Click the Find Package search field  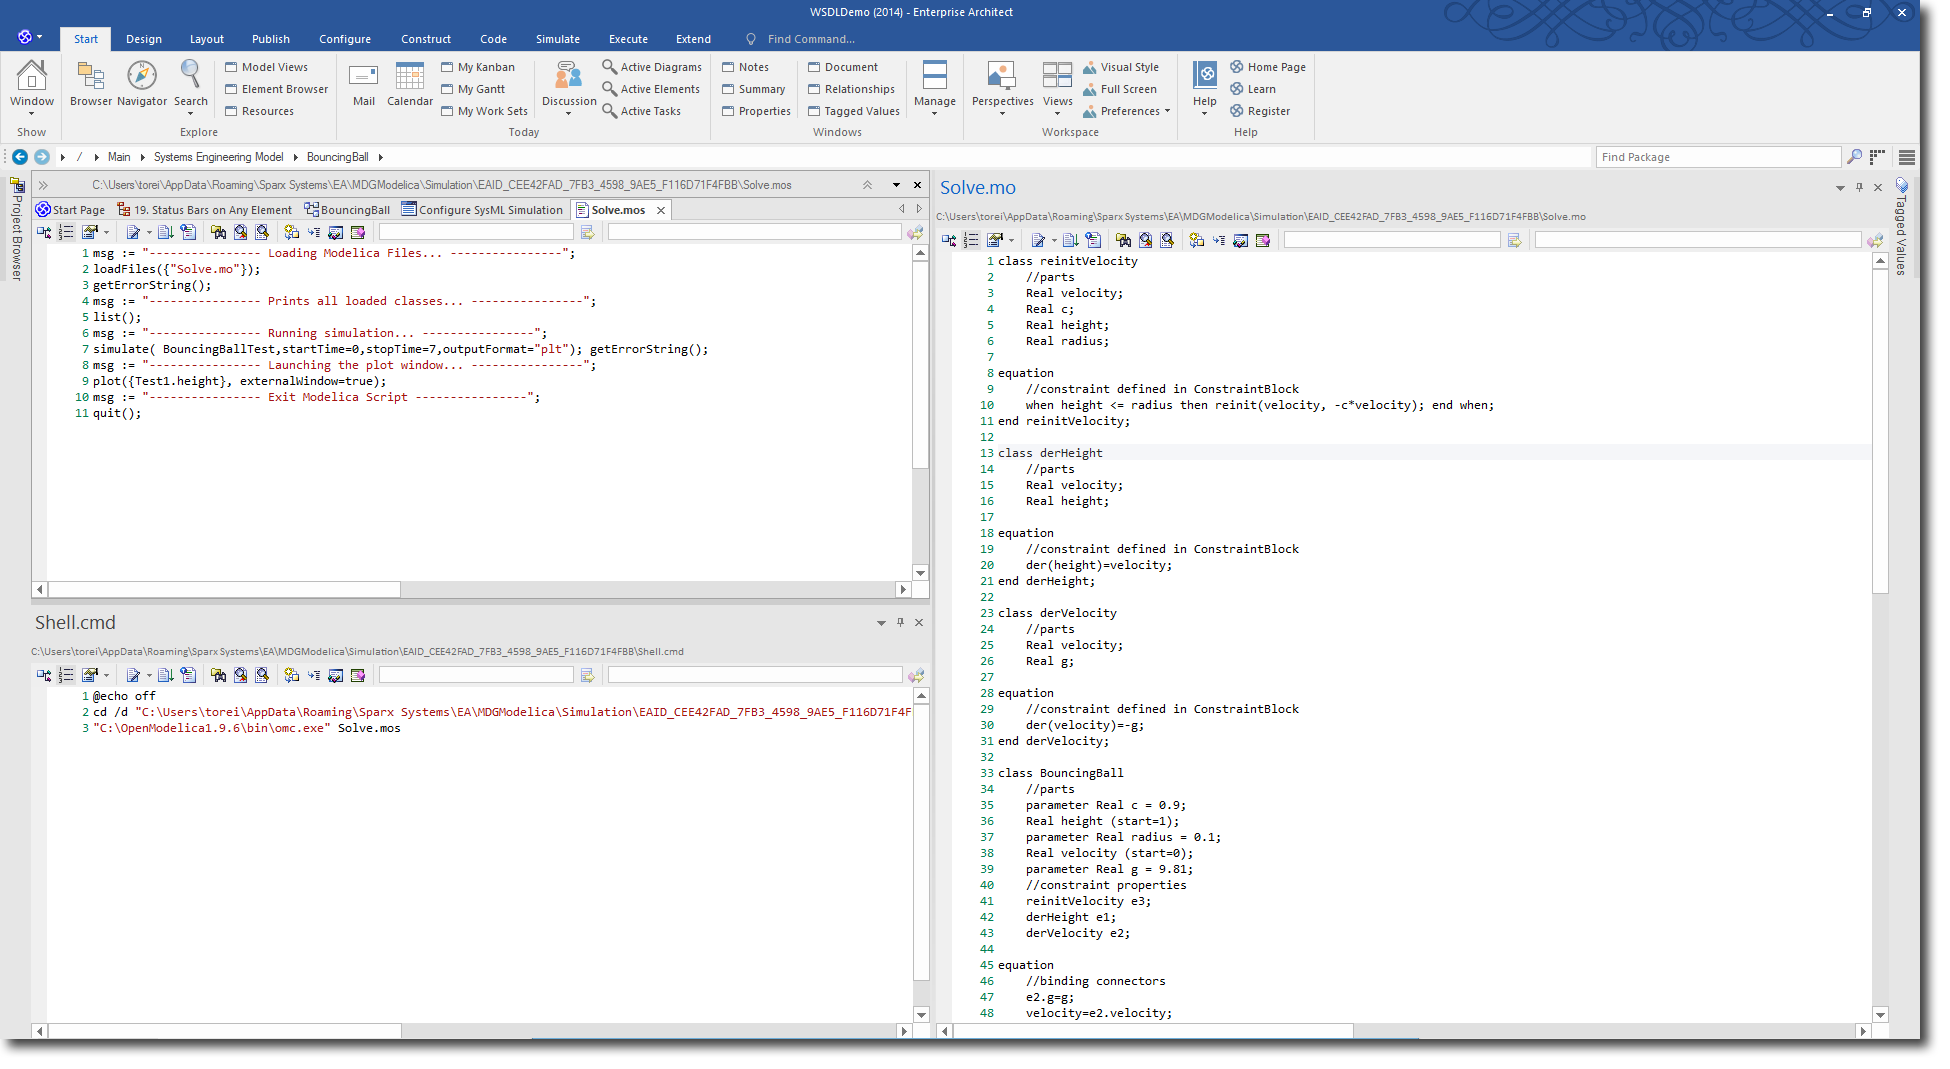(1717, 157)
